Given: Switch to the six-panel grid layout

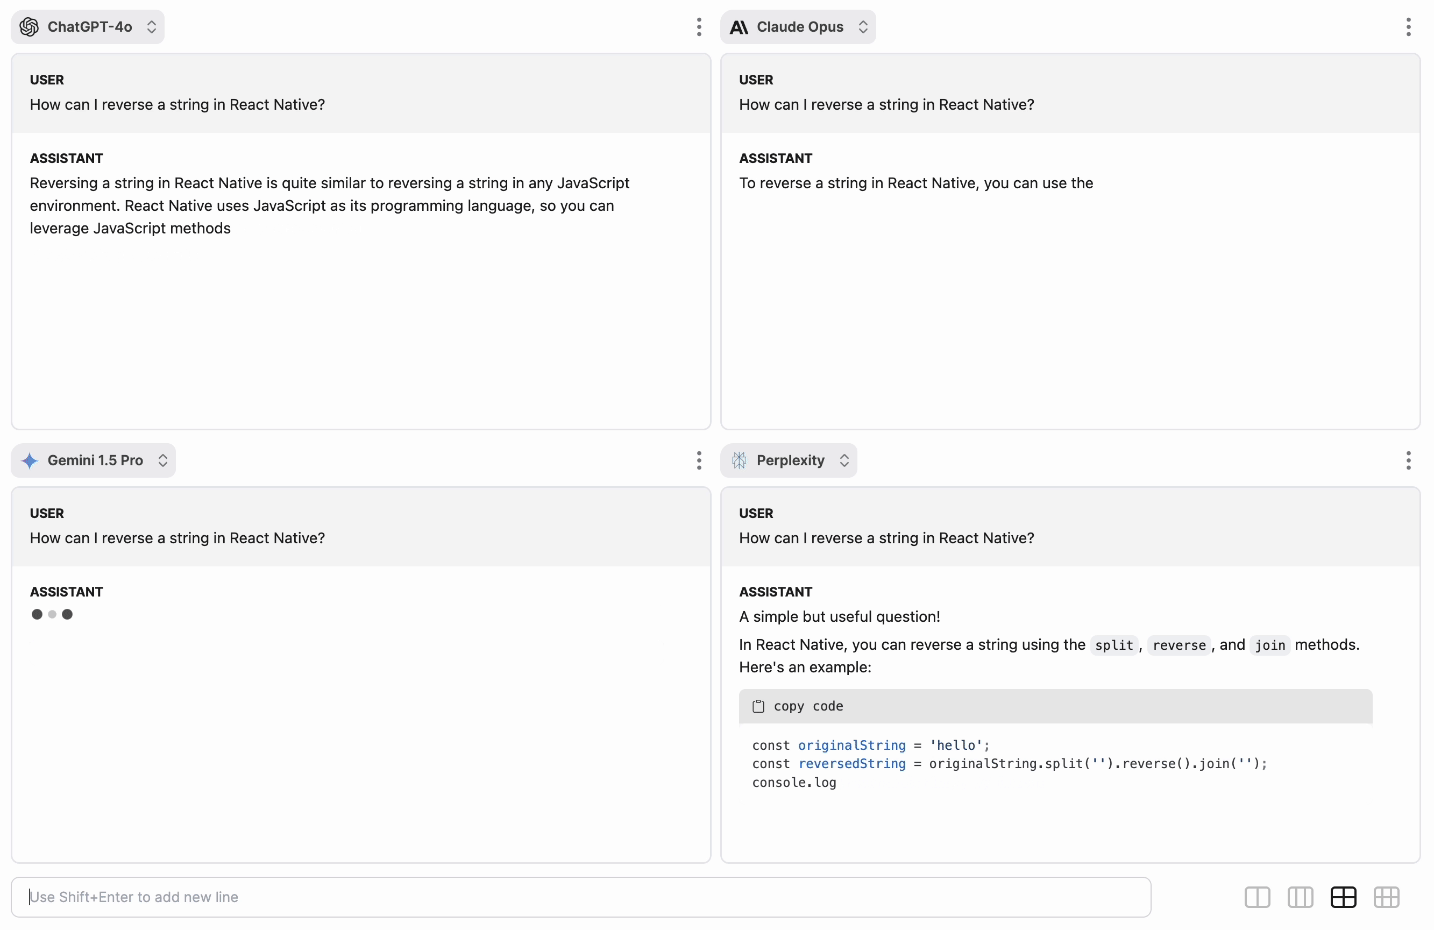Looking at the screenshot, I should [x=1386, y=897].
